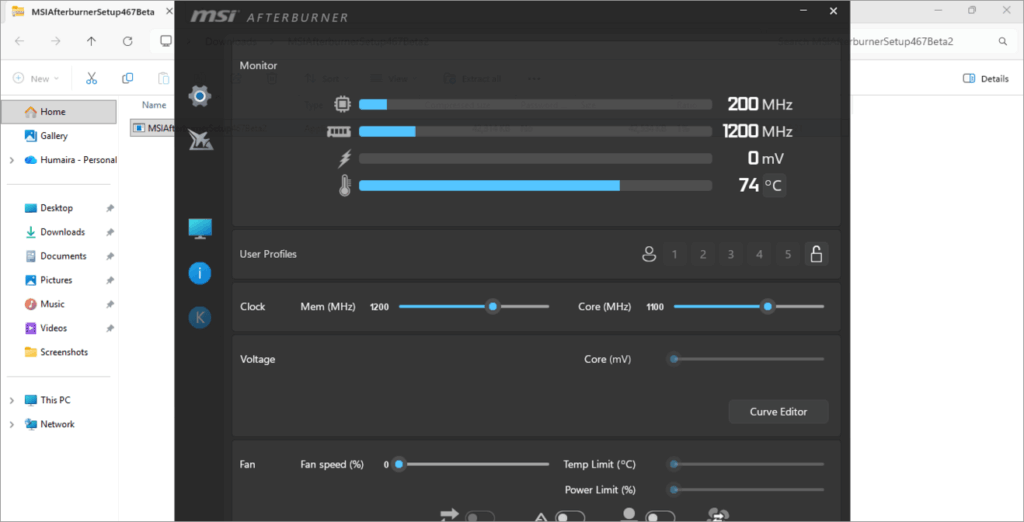
Task: Click the pin icon beside Documents
Action: 110,257
